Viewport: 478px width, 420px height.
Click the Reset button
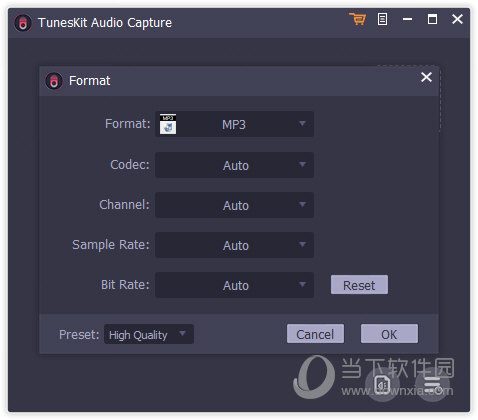point(359,285)
